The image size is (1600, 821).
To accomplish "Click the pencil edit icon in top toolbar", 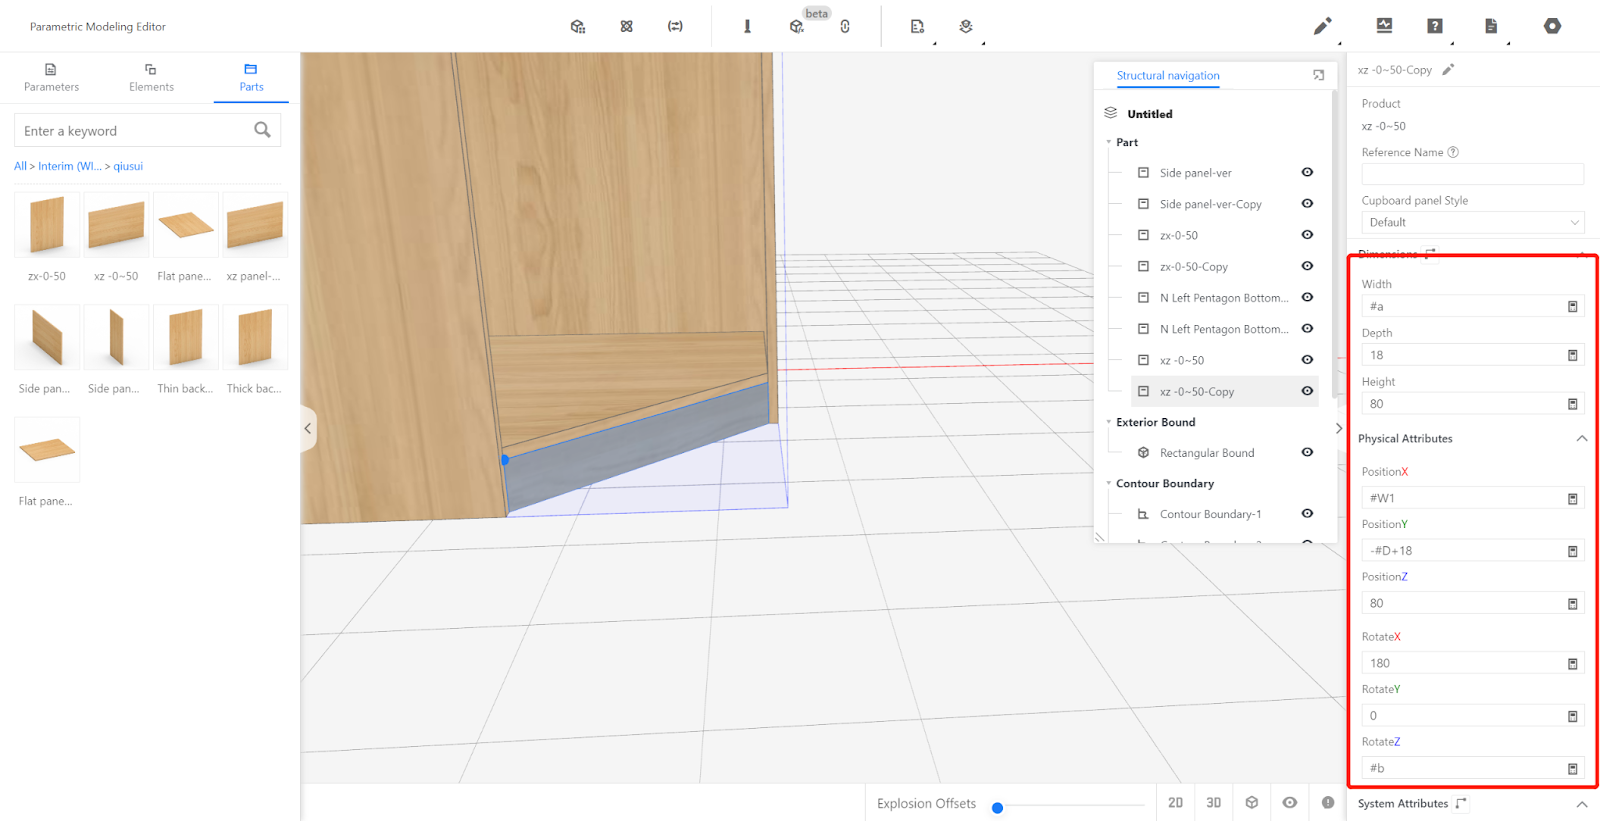I will pyautogui.click(x=1322, y=26).
